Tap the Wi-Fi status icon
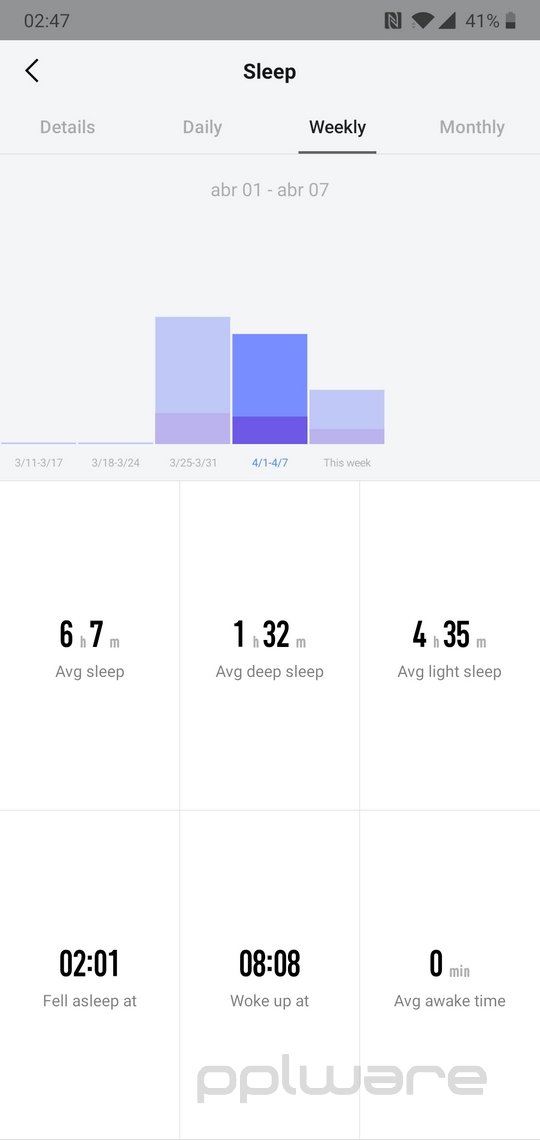This screenshot has height=1140, width=540. 421,21
